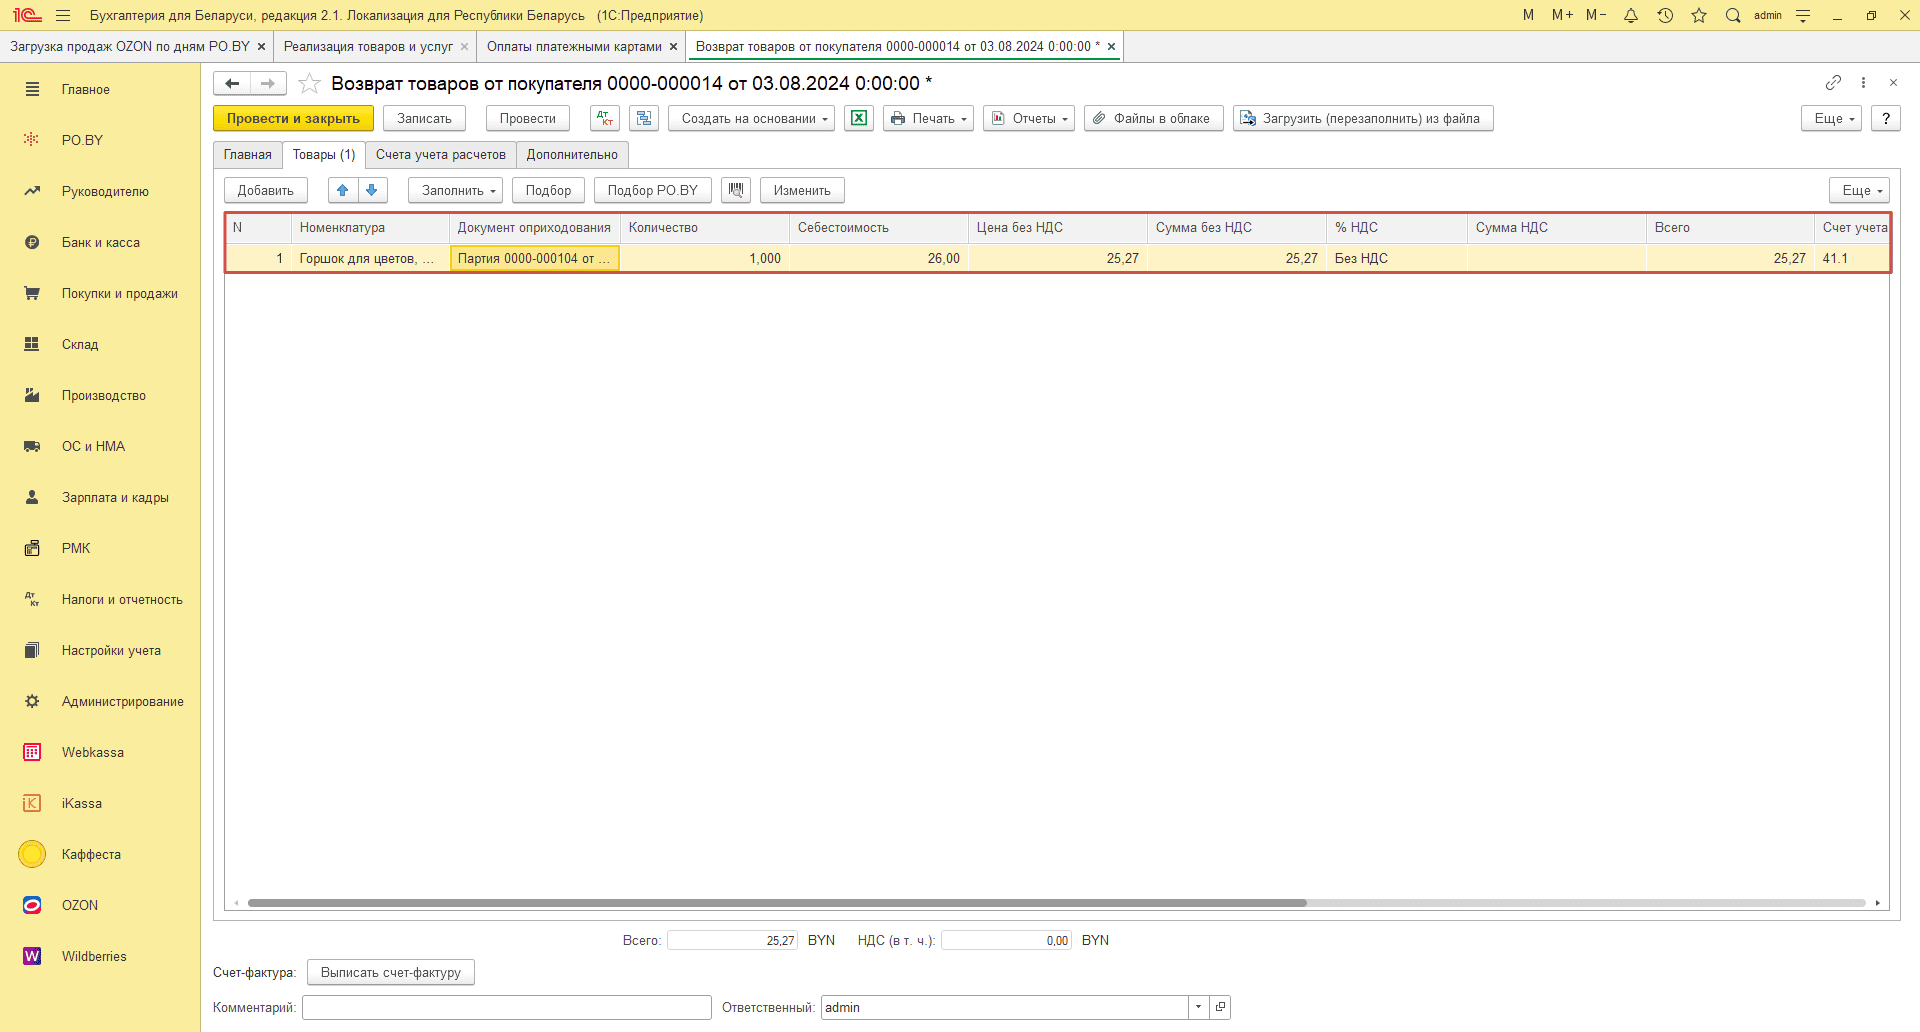This screenshot has width=1920, height=1032.
Task: Open Реализация товаров и услуг tab
Action: tap(368, 46)
